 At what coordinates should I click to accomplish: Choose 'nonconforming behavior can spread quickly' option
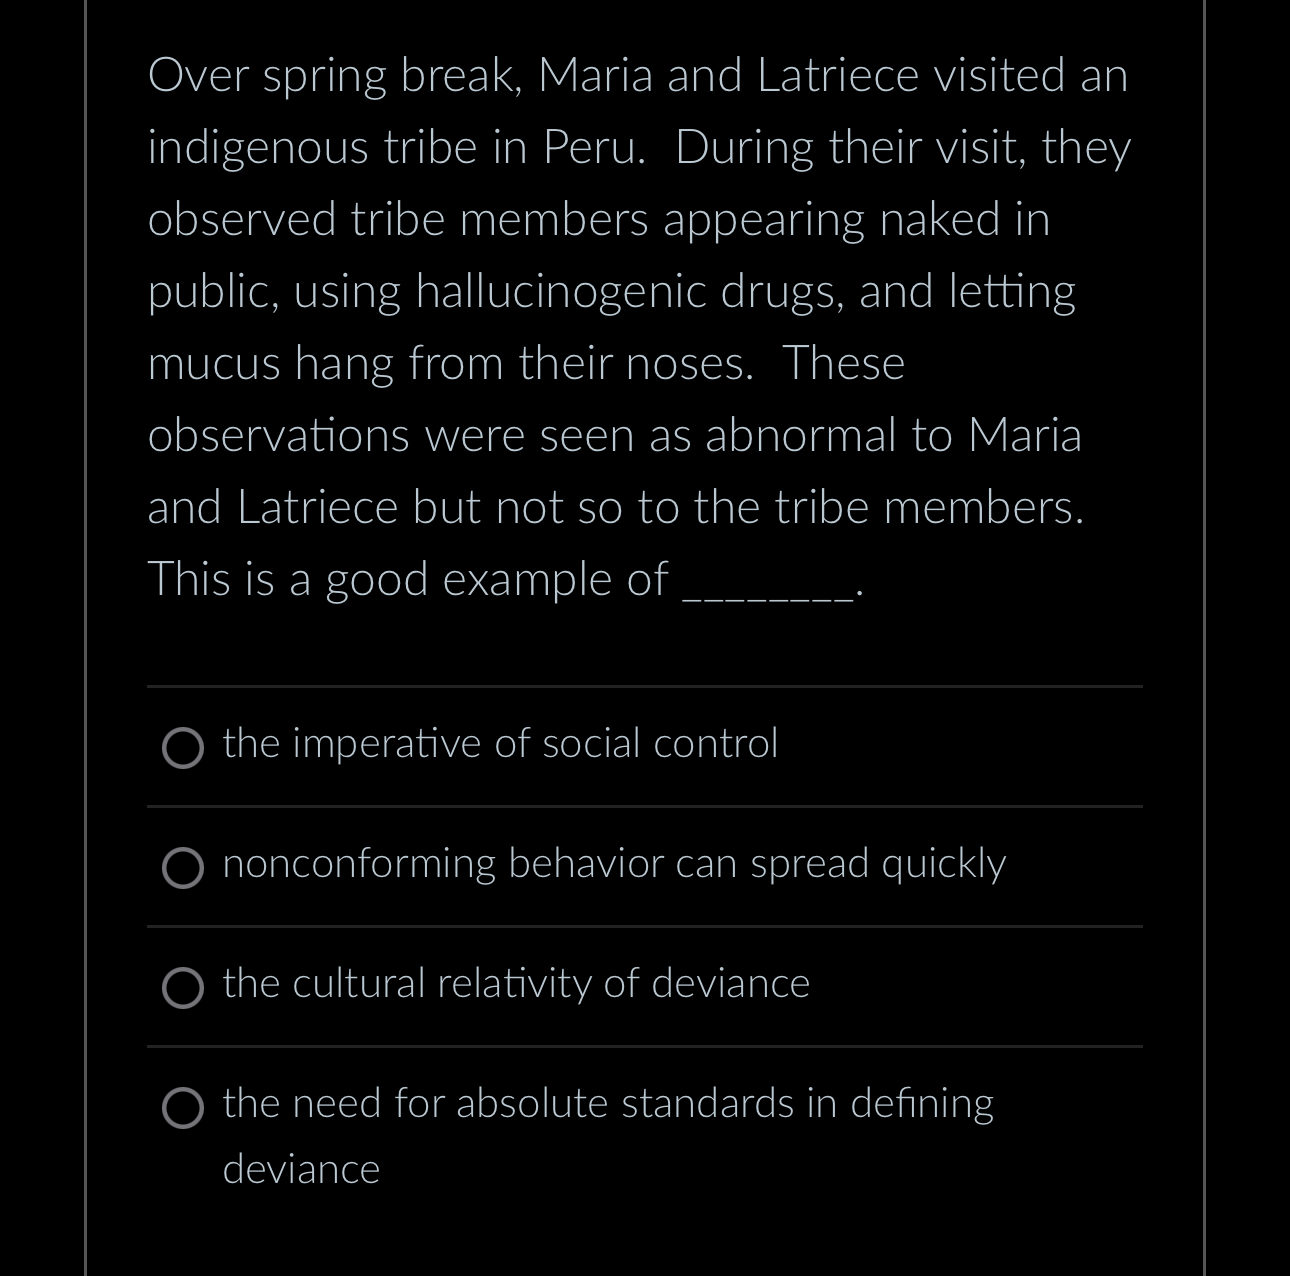pyautogui.click(x=183, y=867)
